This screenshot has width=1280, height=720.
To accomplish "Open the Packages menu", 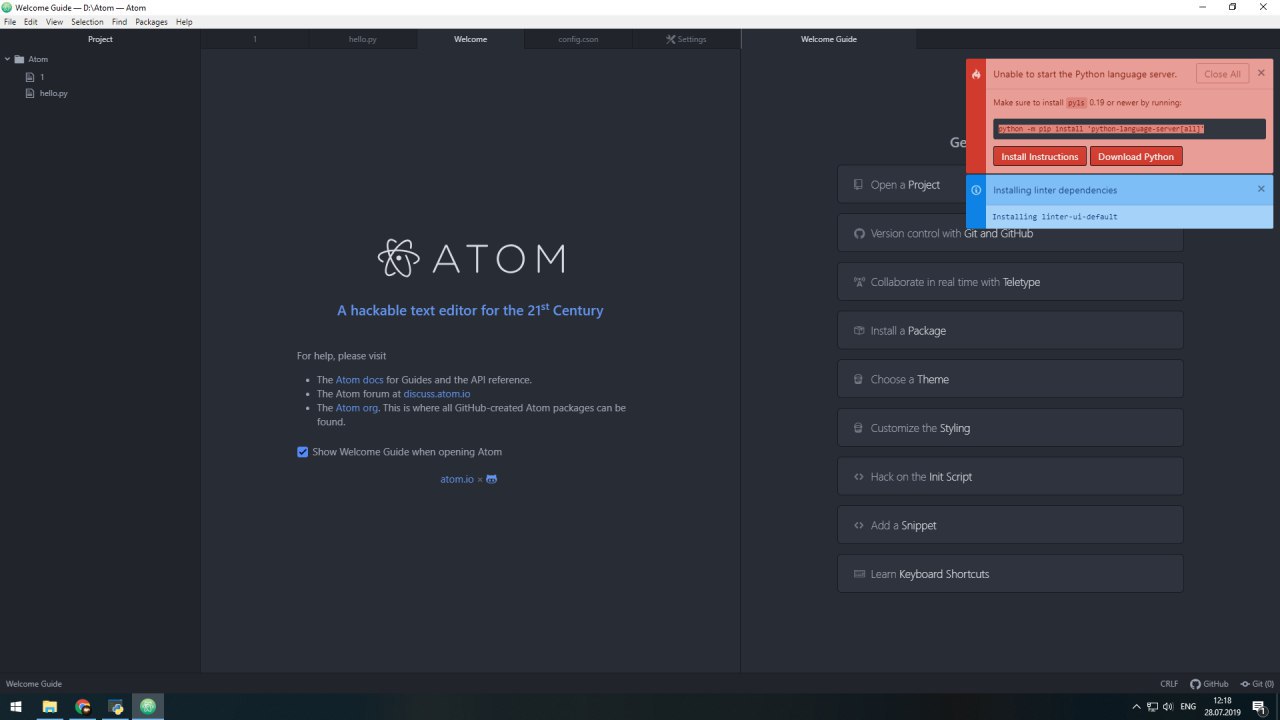I will (x=151, y=22).
